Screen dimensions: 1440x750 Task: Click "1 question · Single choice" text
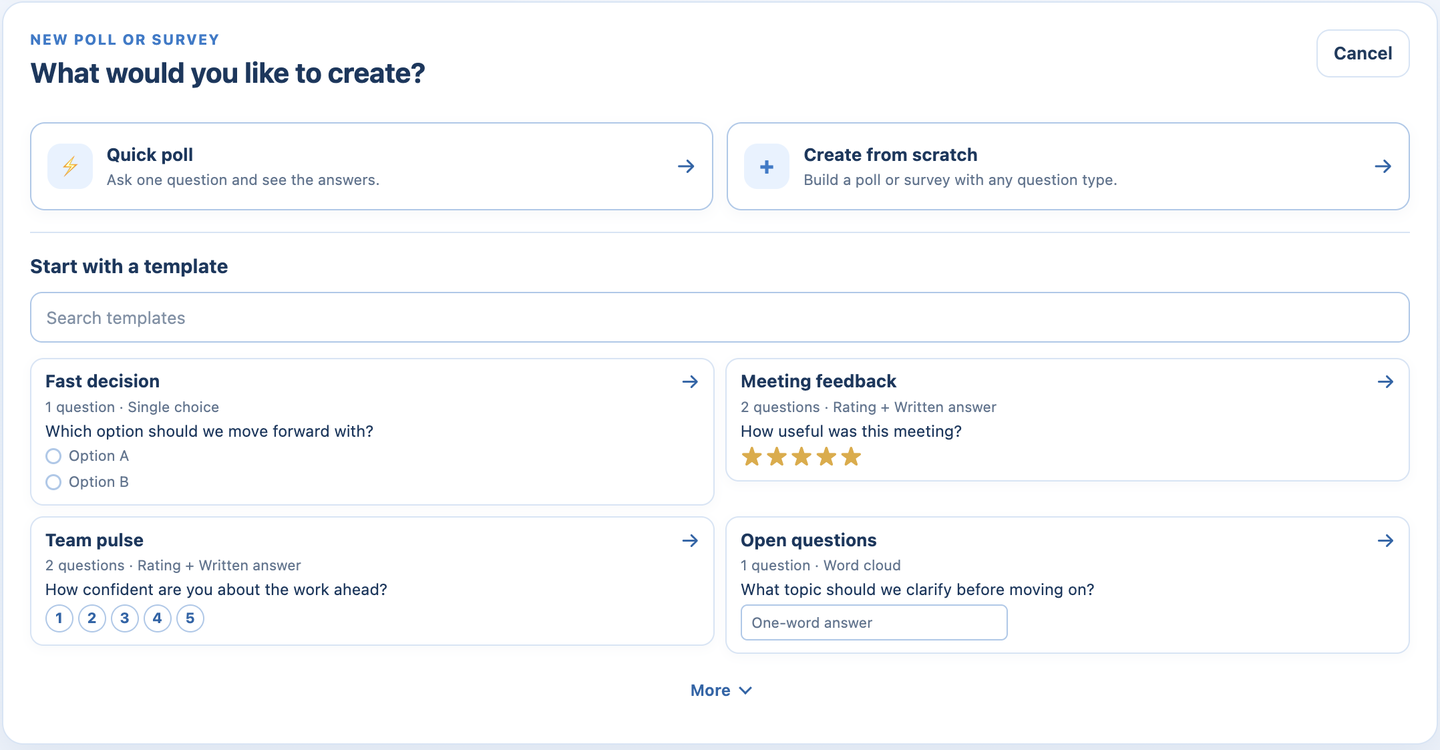pos(132,407)
